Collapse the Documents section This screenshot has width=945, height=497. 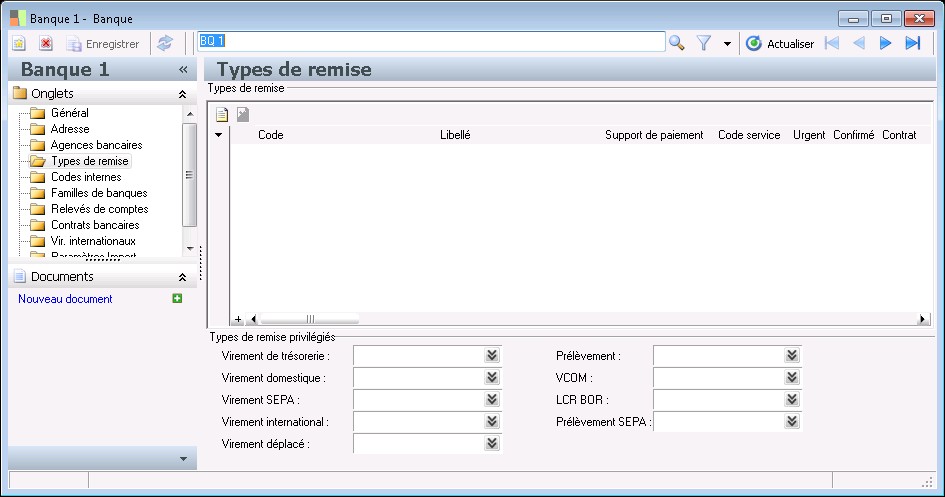coord(182,277)
